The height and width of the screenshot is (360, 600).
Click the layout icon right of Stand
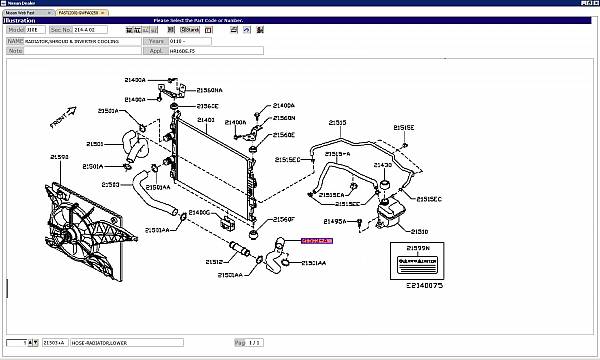[209, 29]
